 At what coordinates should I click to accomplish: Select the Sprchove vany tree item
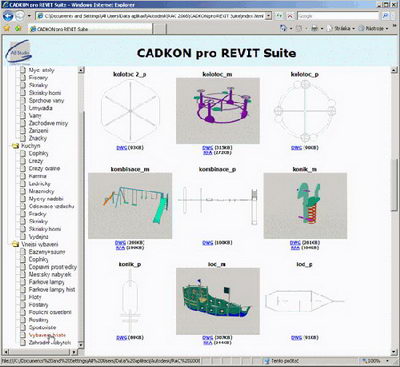pyautogui.click(x=46, y=100)
